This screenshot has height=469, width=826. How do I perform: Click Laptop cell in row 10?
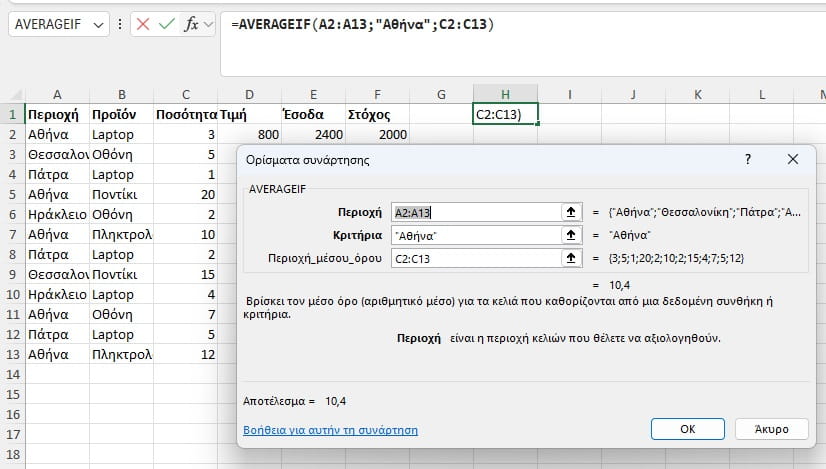click(122, 295)
